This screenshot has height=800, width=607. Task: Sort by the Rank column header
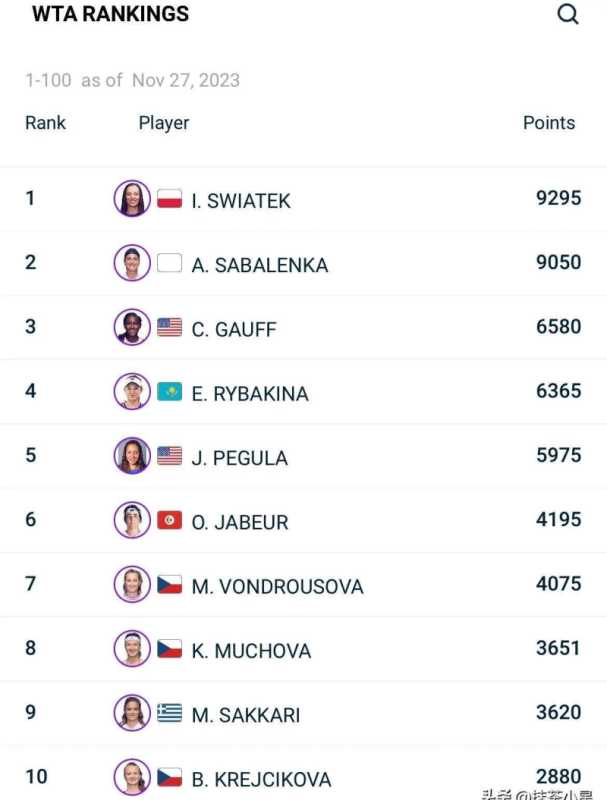click(46, 123)
